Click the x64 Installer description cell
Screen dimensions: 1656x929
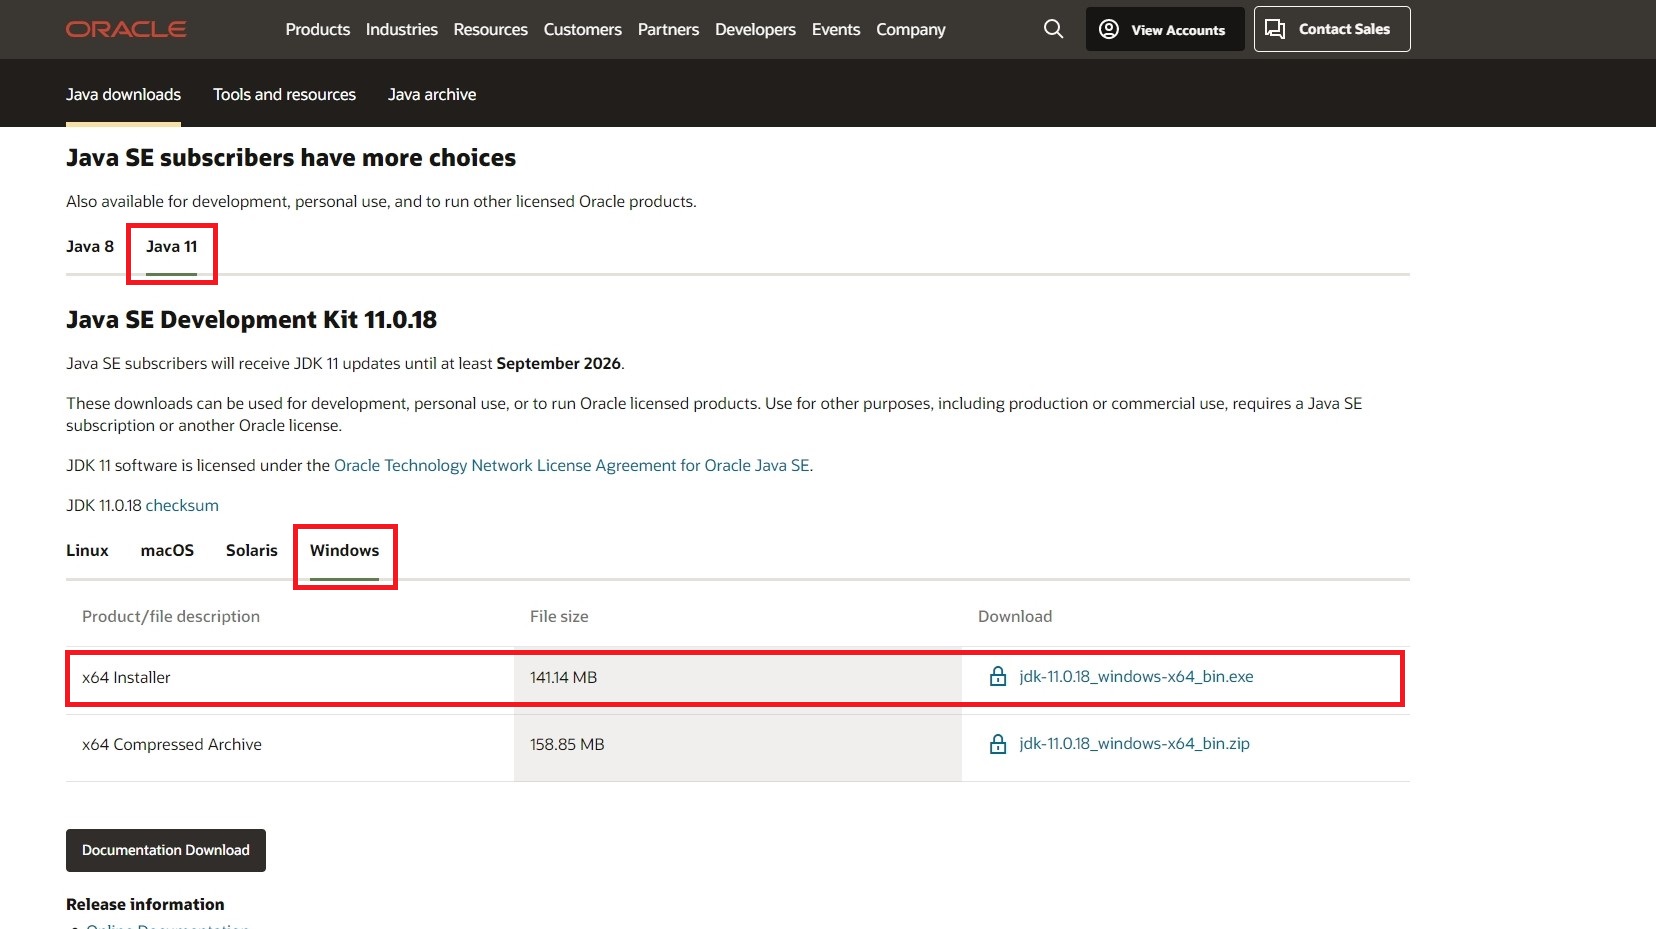click(290, 678)
